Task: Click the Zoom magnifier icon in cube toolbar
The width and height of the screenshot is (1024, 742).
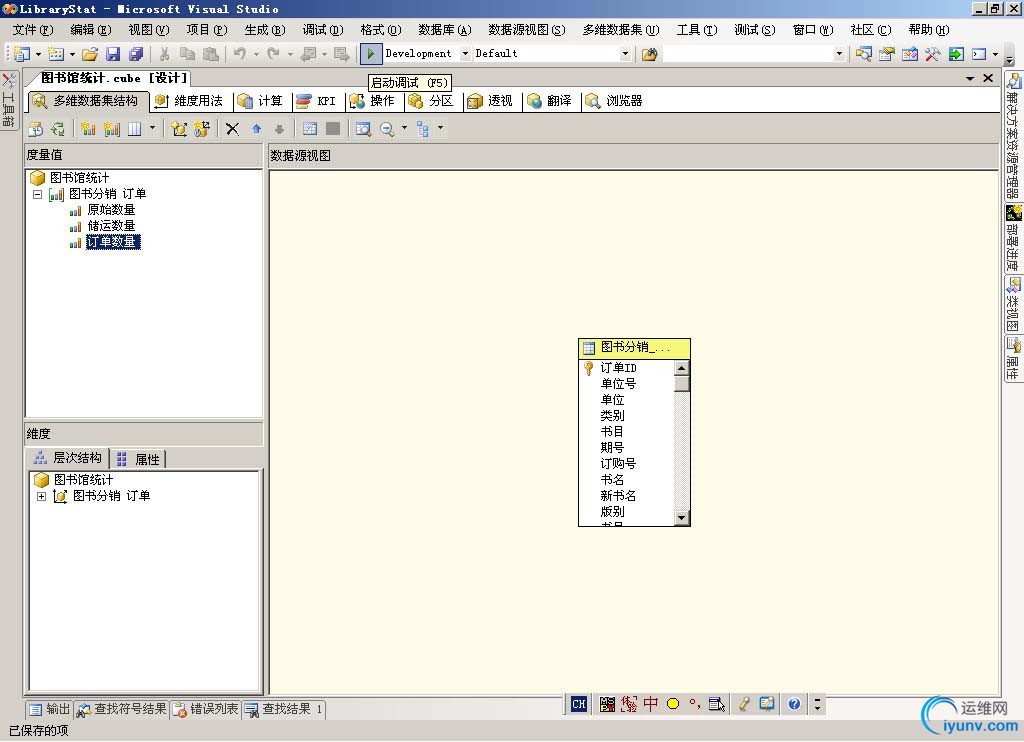Action: [387, 129]
